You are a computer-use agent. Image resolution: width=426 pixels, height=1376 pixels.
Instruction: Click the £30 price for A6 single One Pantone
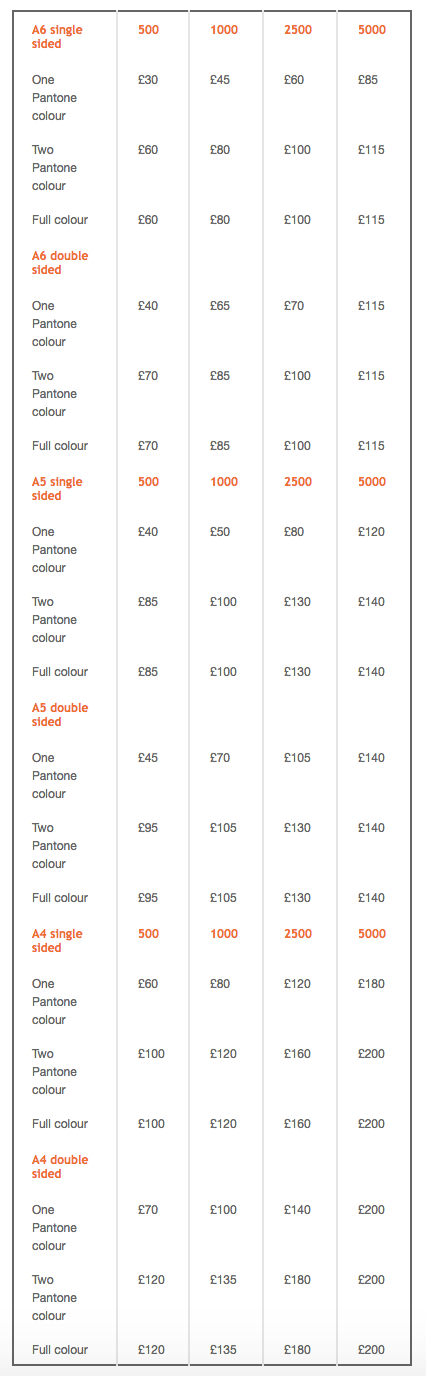pos(148,80)
